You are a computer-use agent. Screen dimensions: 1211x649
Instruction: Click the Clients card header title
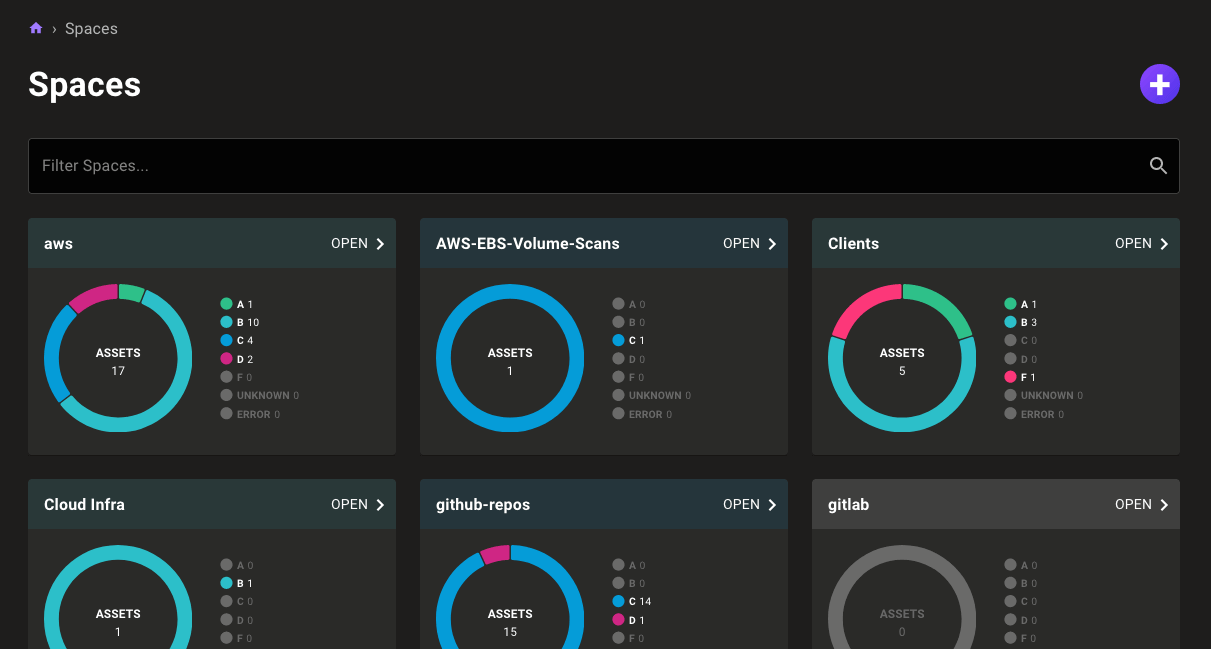(853, 243)
